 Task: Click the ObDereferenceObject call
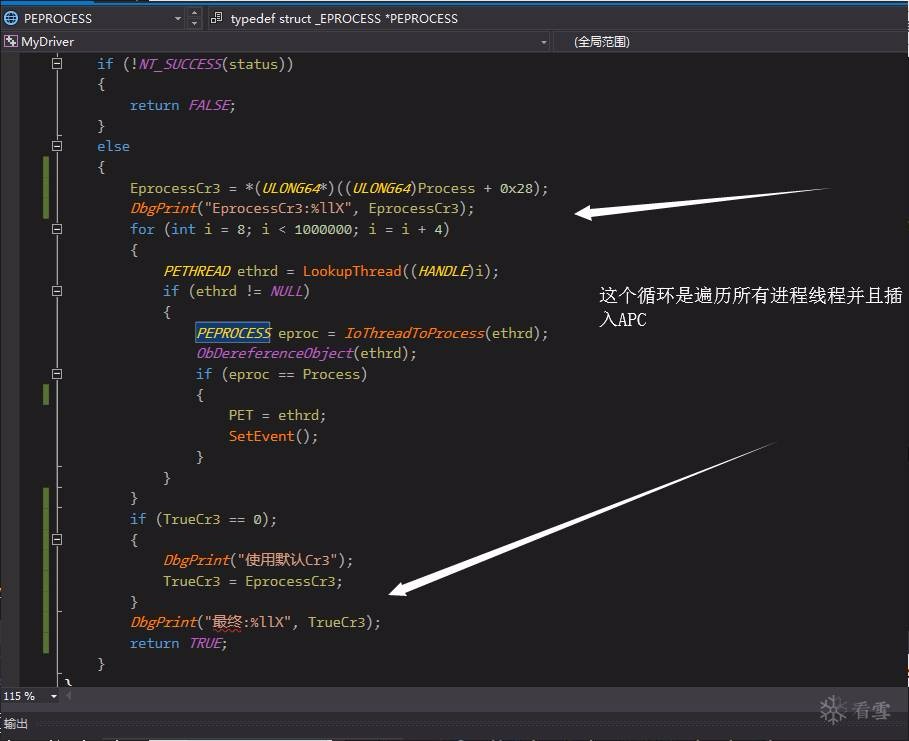(x=275, y=353)
